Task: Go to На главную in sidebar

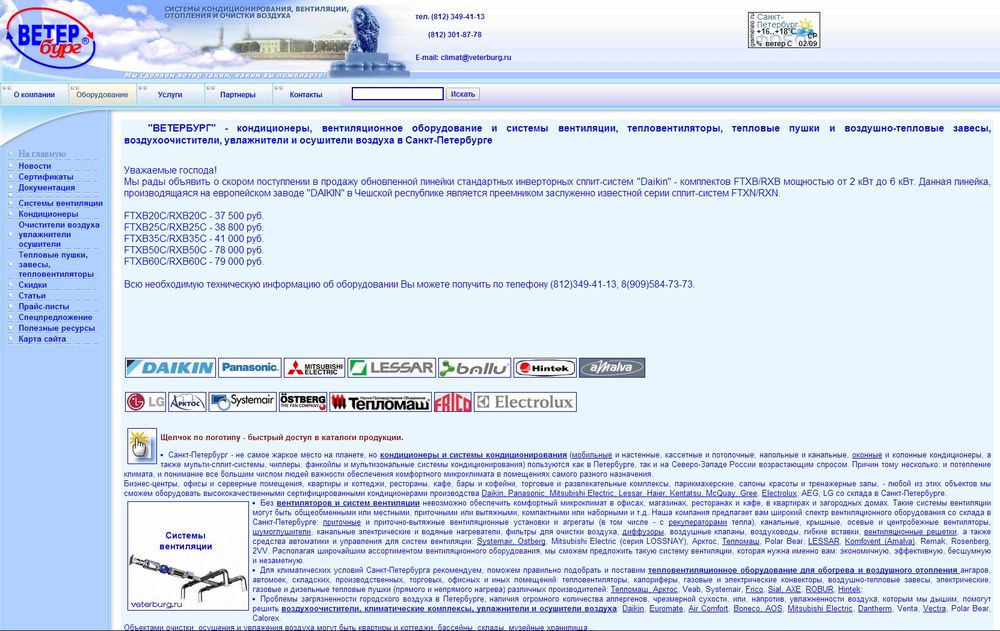Action: click(42, 154)
